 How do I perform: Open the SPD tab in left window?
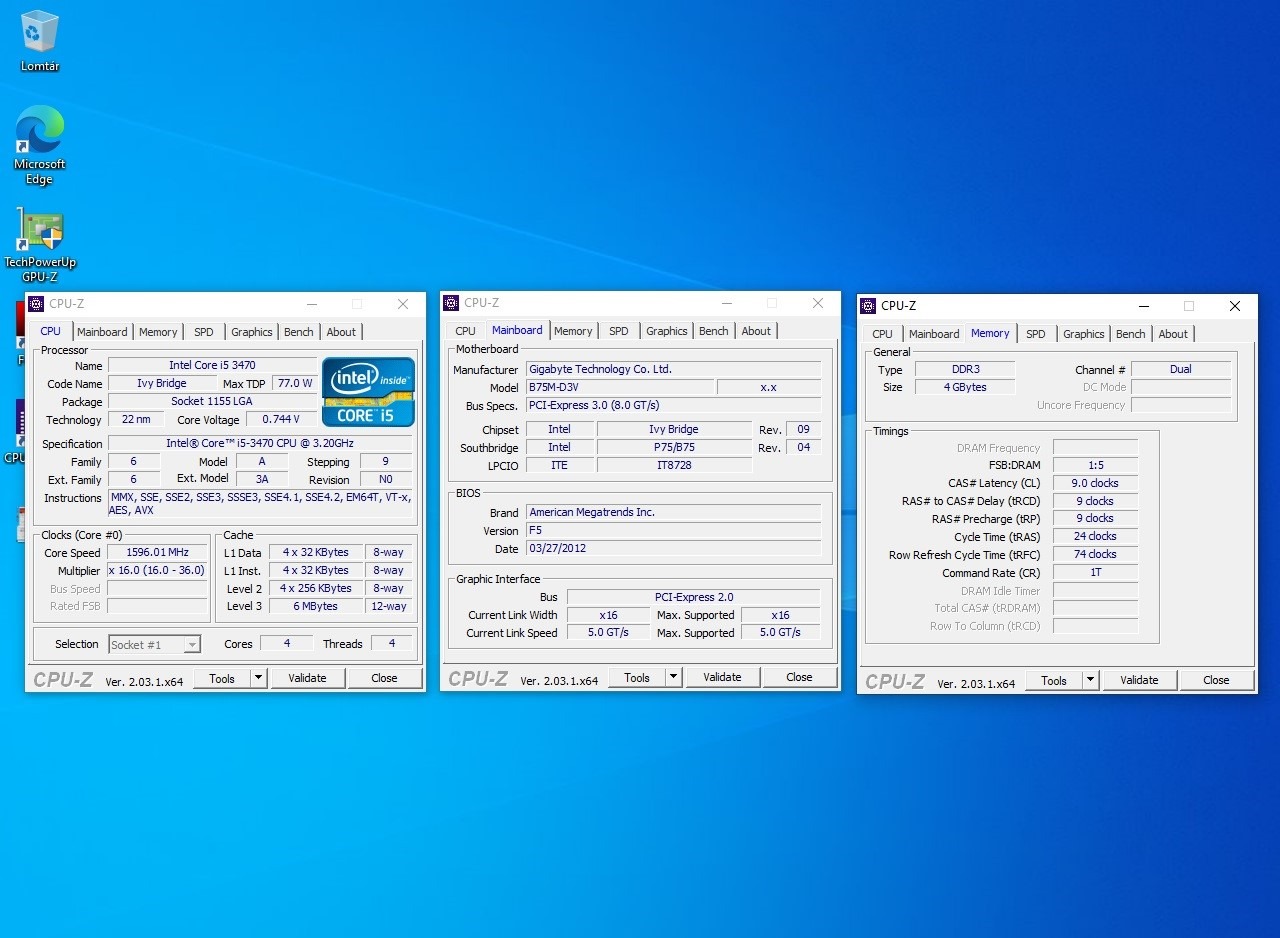[204, 332]
